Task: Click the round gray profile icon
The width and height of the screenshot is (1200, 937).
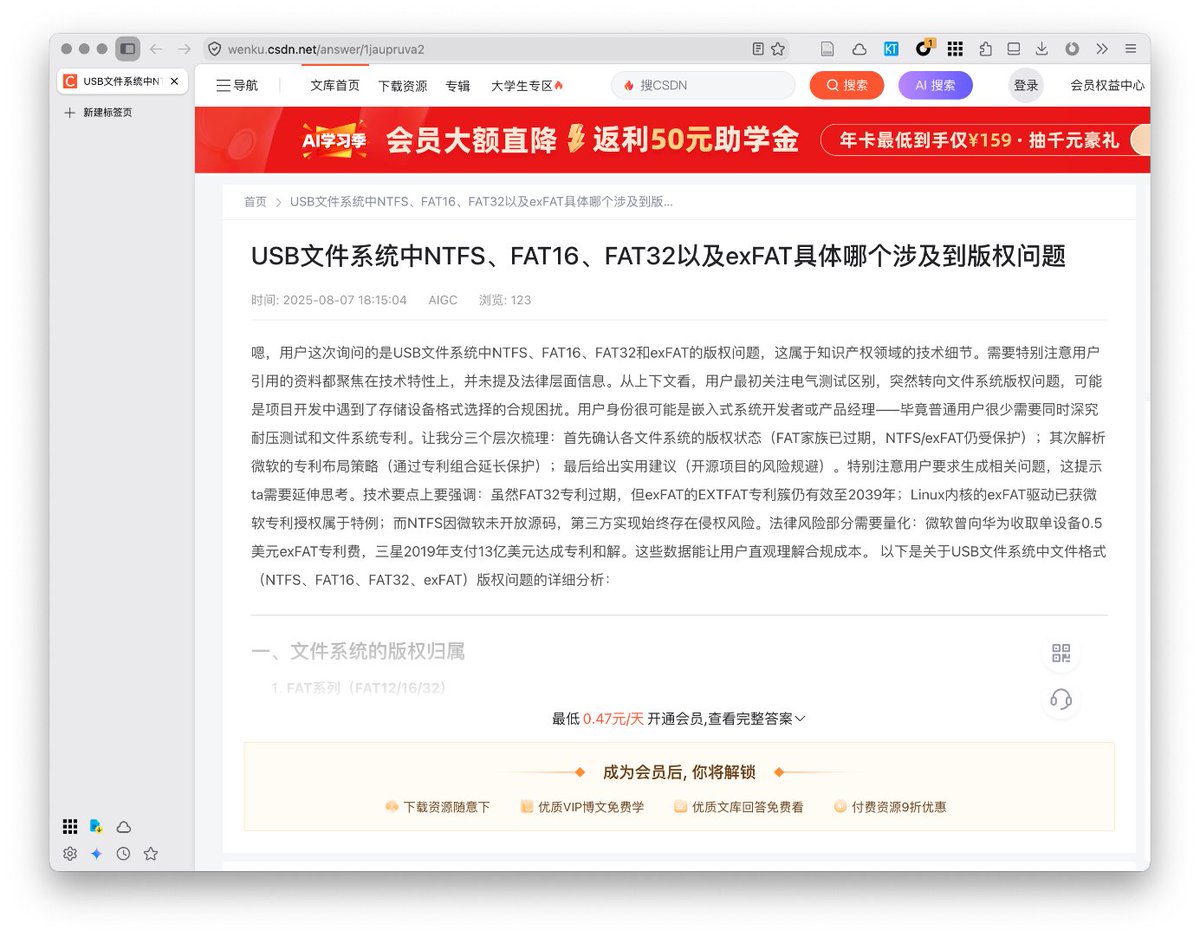Action: tap(1072, 49)
